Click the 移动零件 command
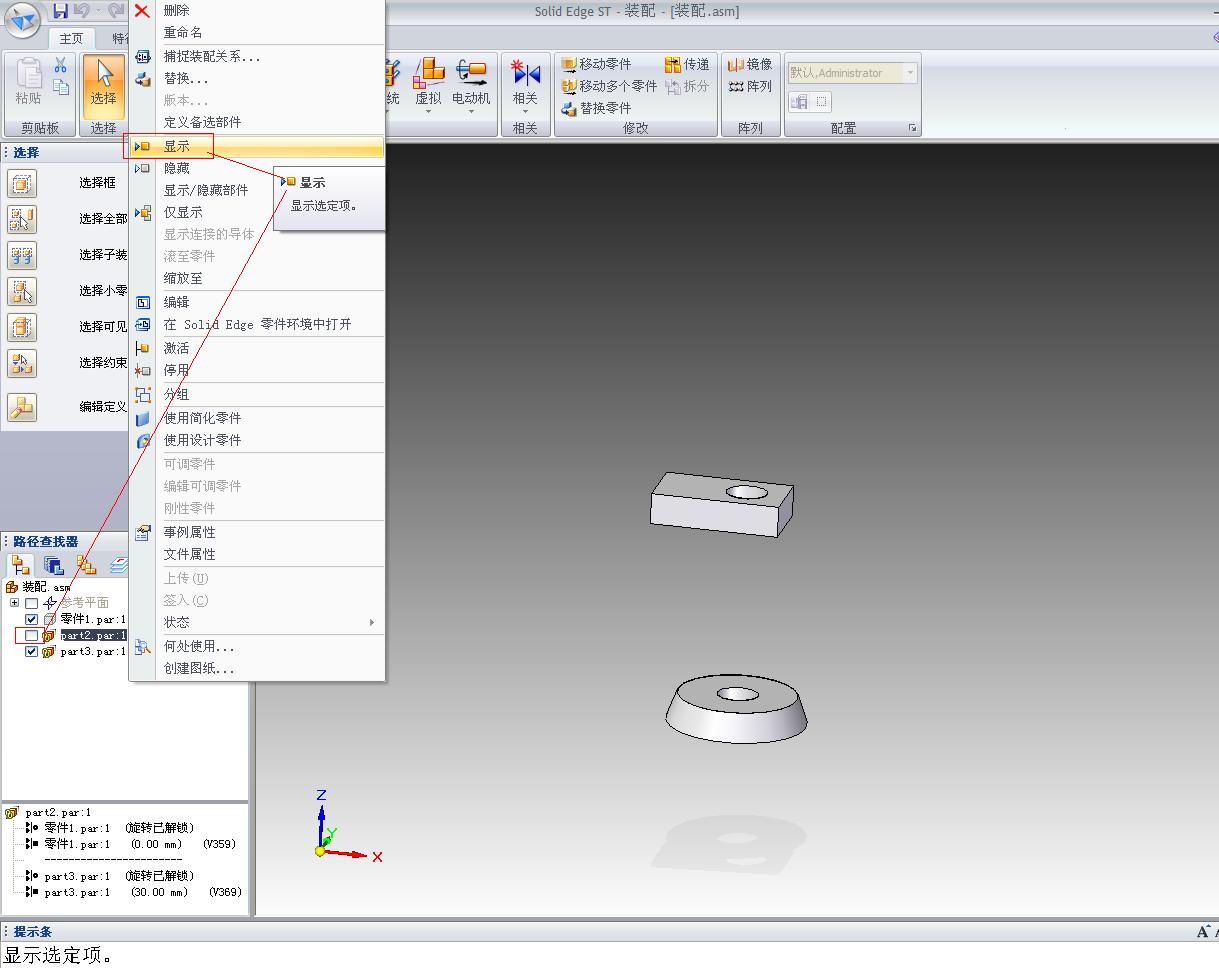Screen dimensions: 1219x968 click(x=596, y=64)
